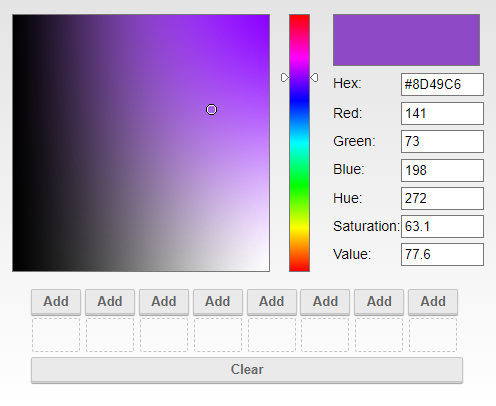Image resolution: width=496 pixels, height=406 pixels.
Task: Click the Red: label
Action: [x=347, y=113]
